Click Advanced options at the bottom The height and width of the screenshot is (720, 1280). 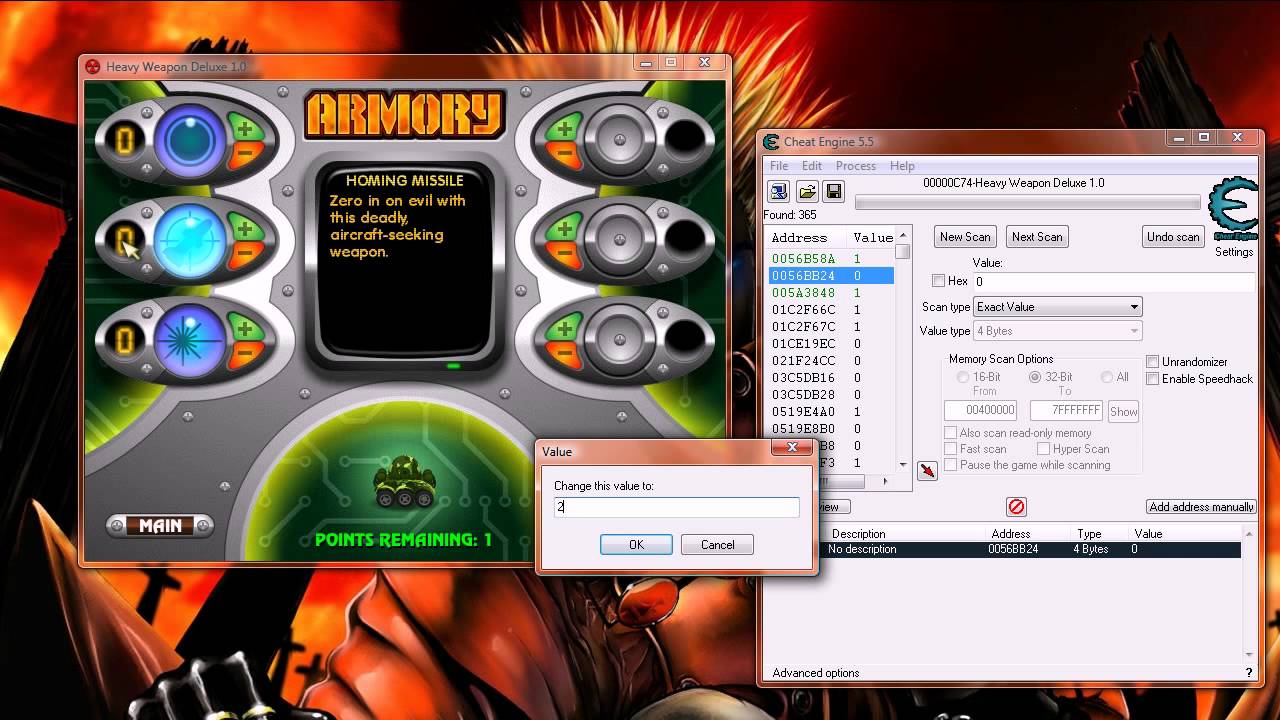816,673
